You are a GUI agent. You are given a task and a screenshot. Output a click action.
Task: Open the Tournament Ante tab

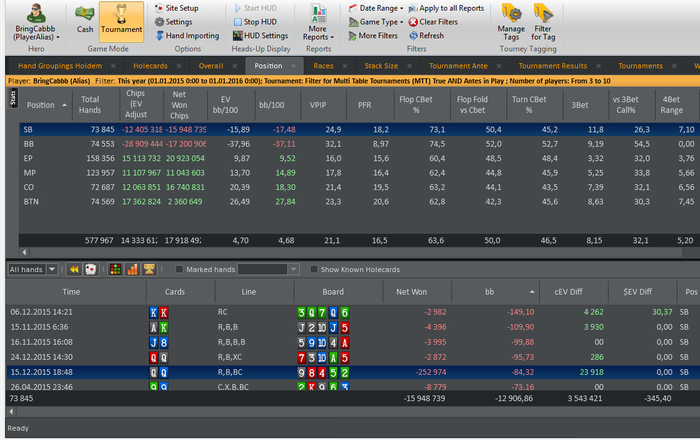click(458, 66)
